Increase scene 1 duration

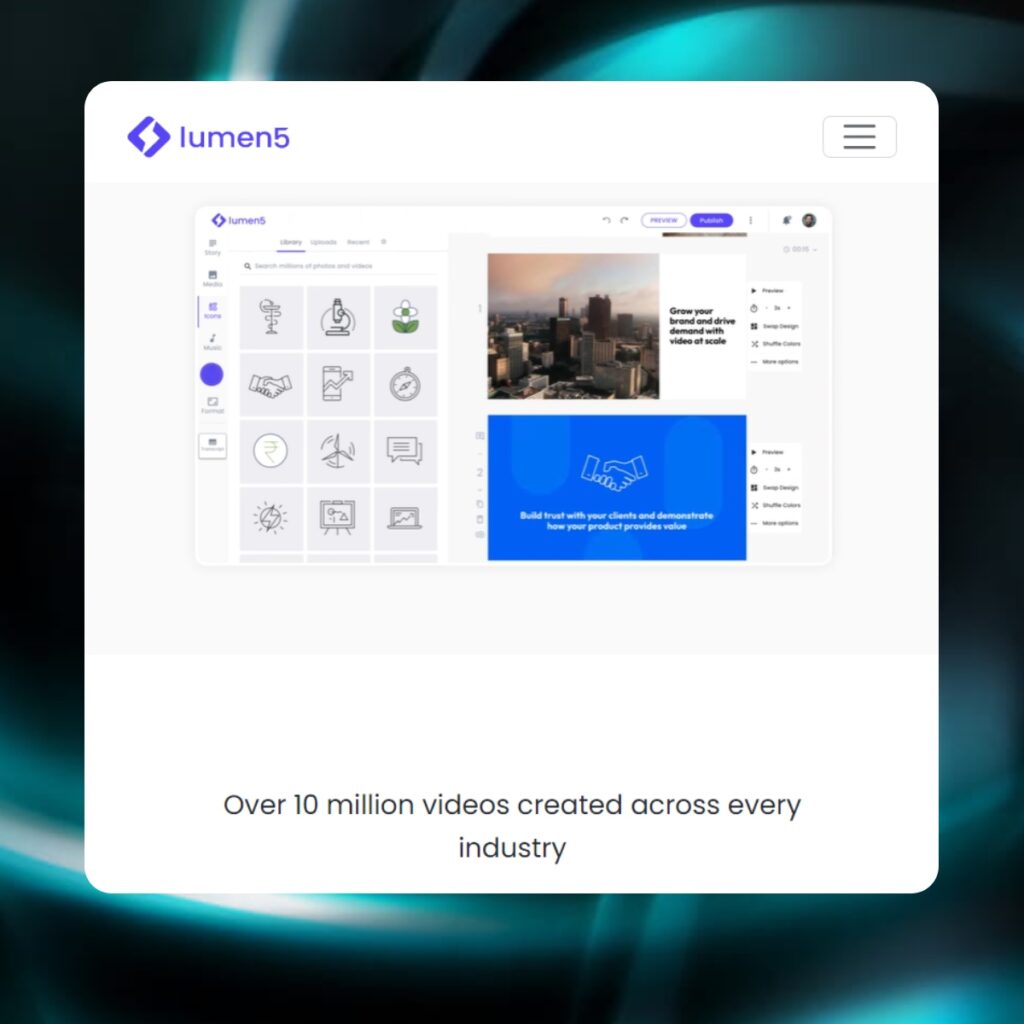[x=789, y=308]
